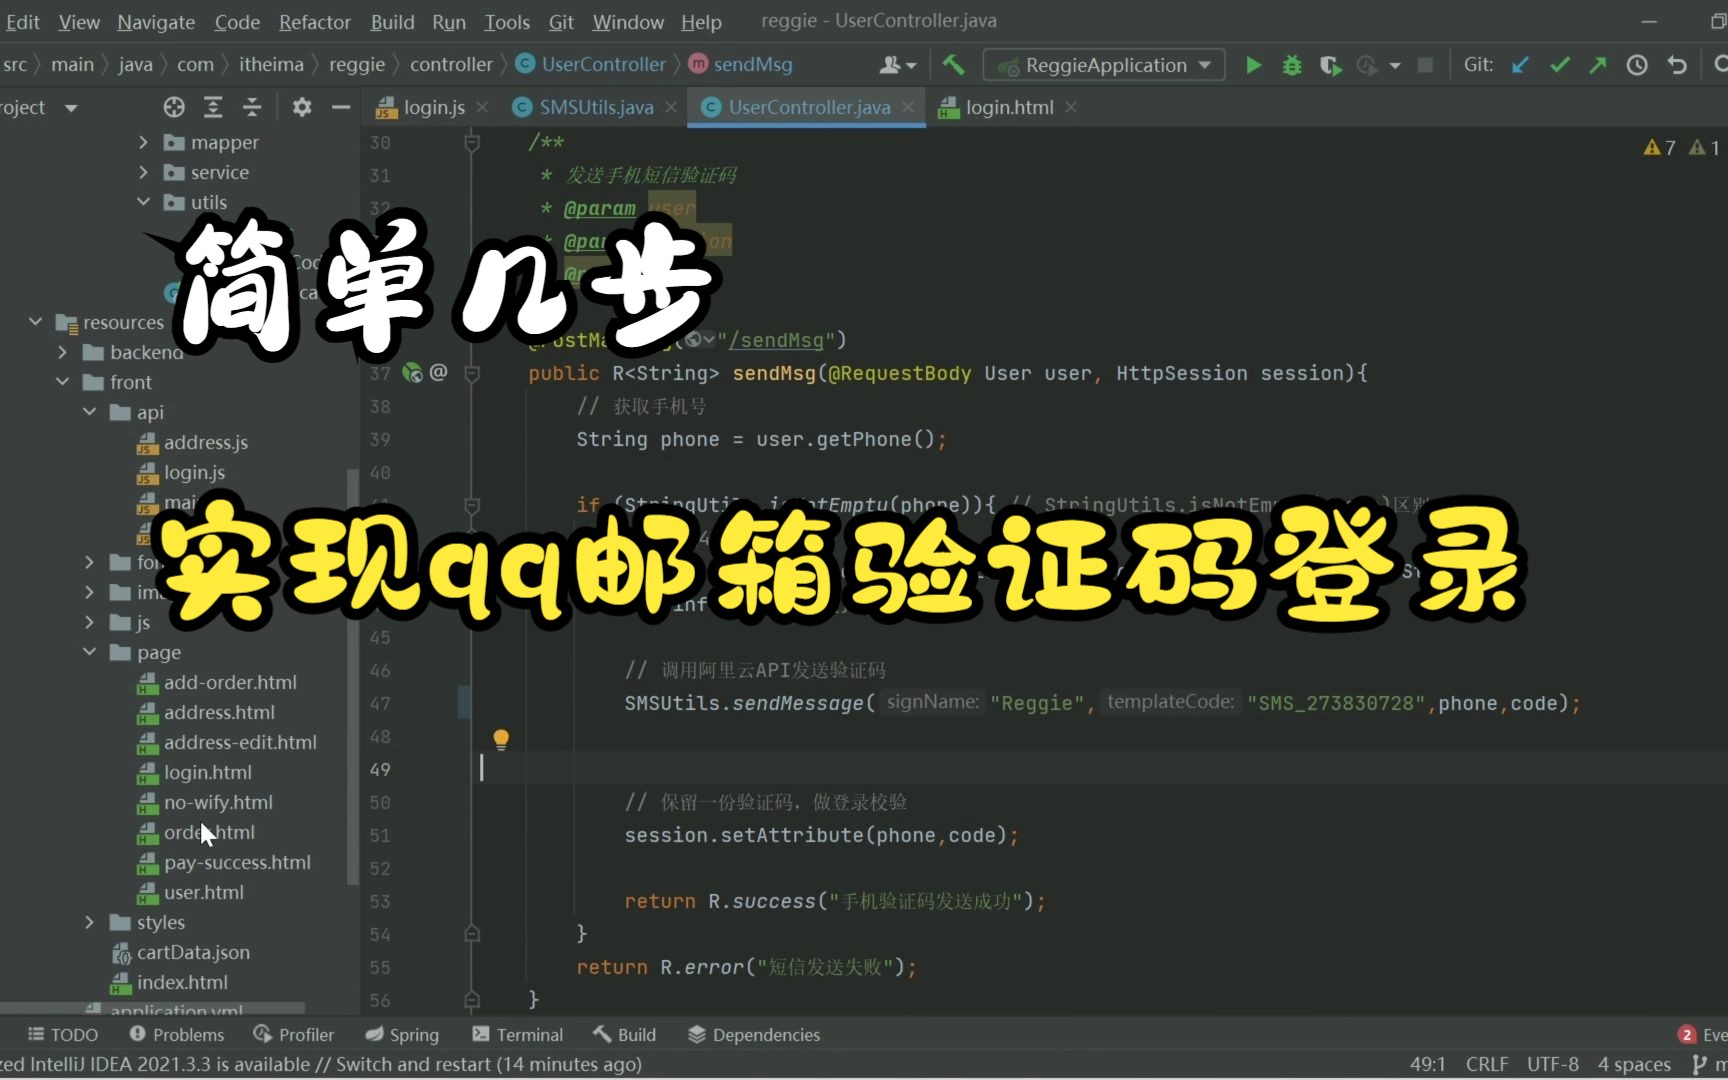1728x1080 pixels.
Task: Push commits with Git green arrow
Action: tap(1598, 65)
